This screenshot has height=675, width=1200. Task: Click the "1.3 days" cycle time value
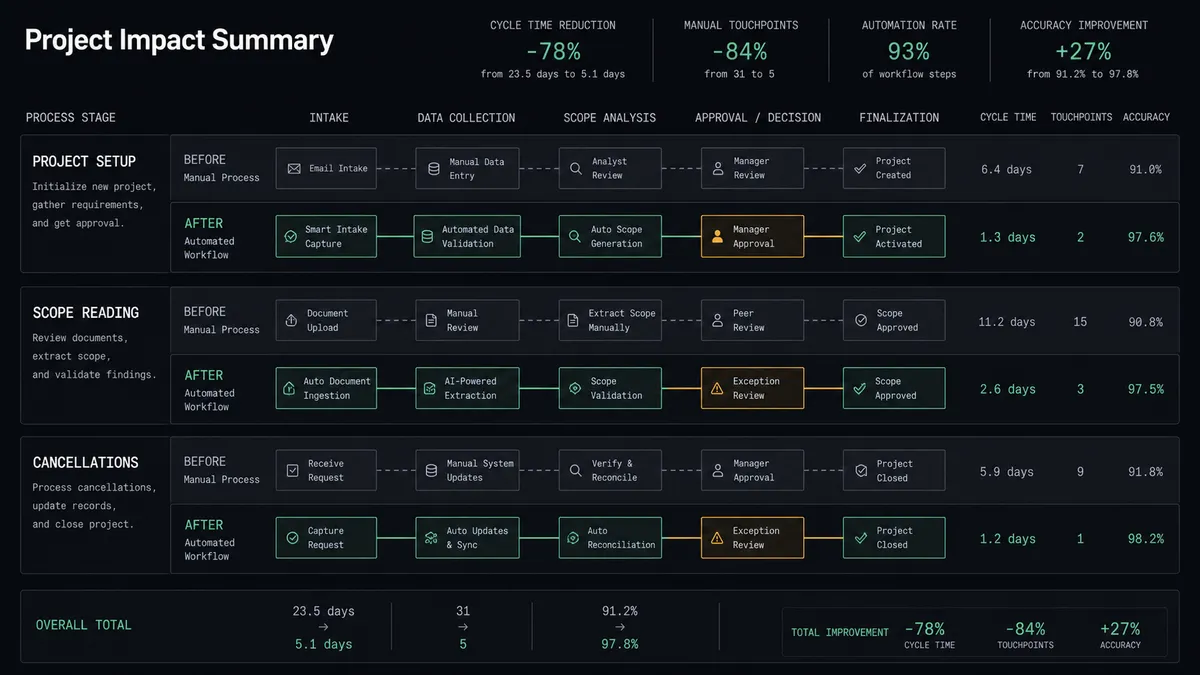click(x=1007, y=238)
